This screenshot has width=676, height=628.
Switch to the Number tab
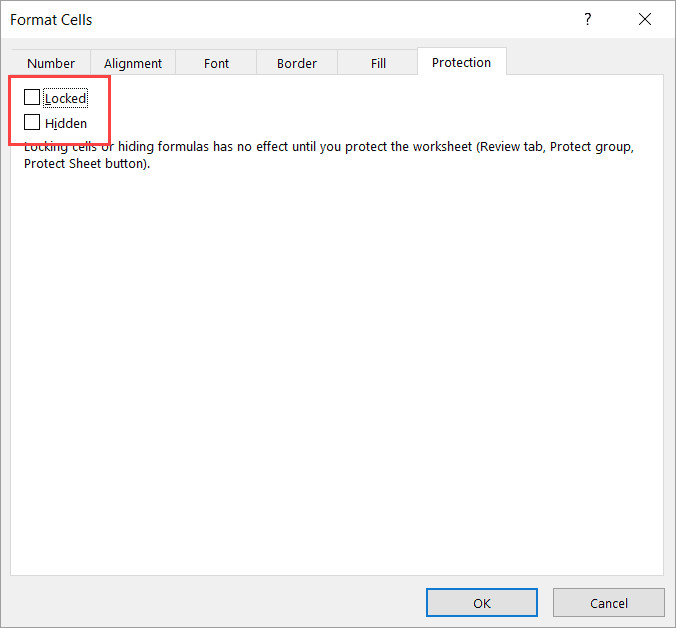[51, 63]
